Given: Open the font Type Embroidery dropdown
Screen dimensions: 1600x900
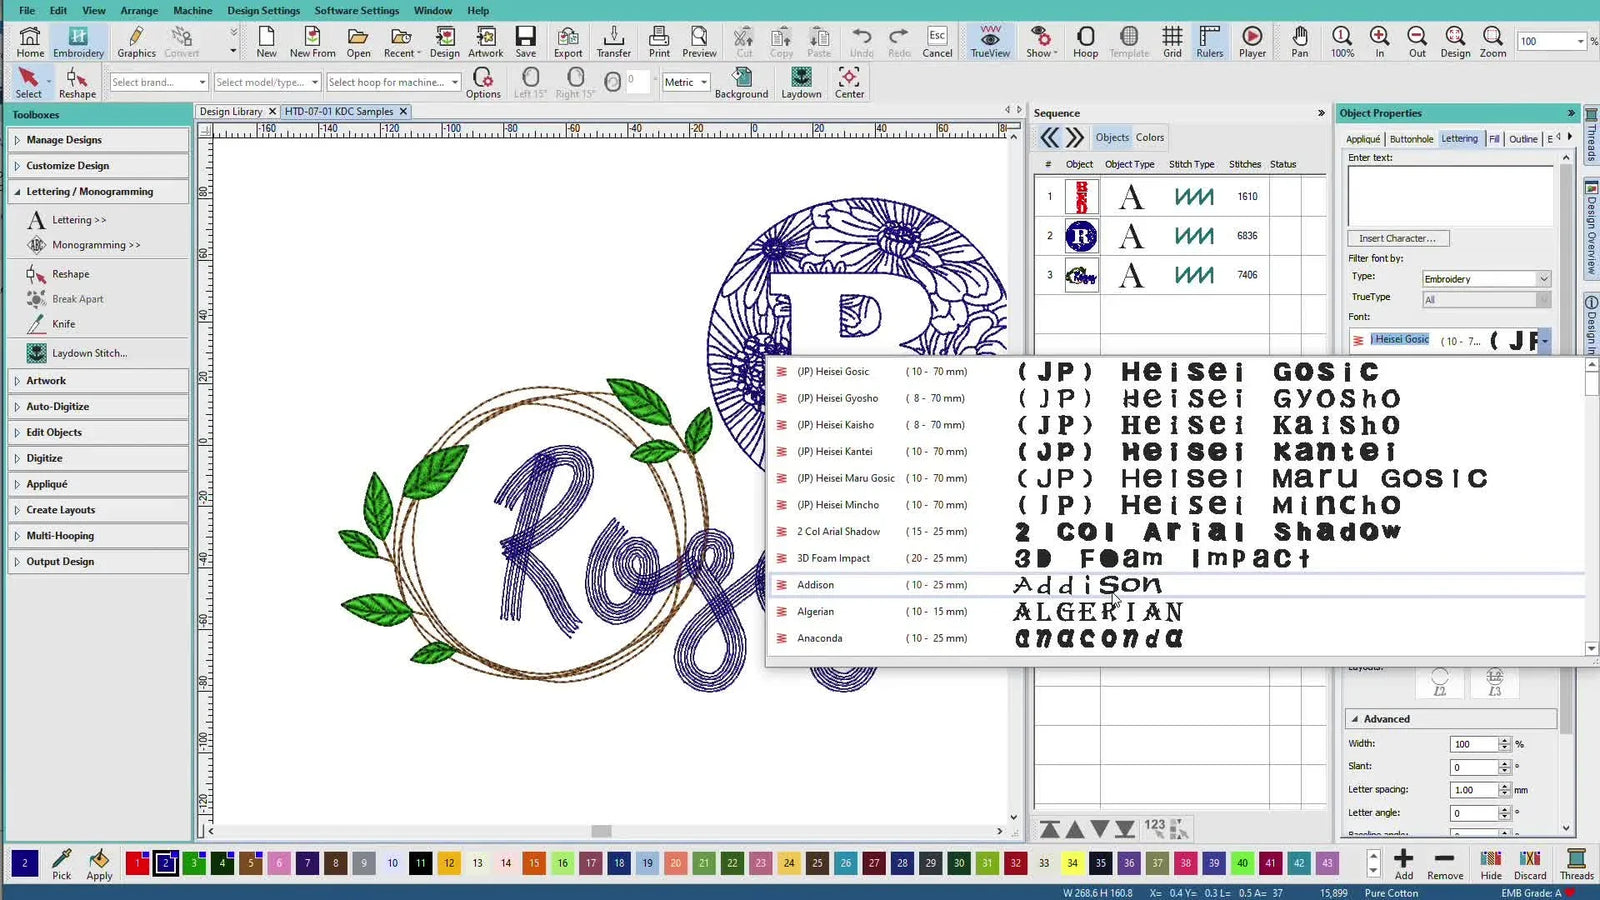Looking at the screenshot, I should pyautogui.click(x=1486, y=279).
